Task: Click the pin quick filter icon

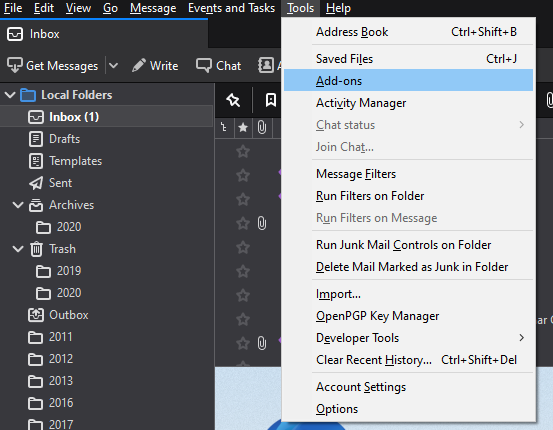Action: click(233, 100)
